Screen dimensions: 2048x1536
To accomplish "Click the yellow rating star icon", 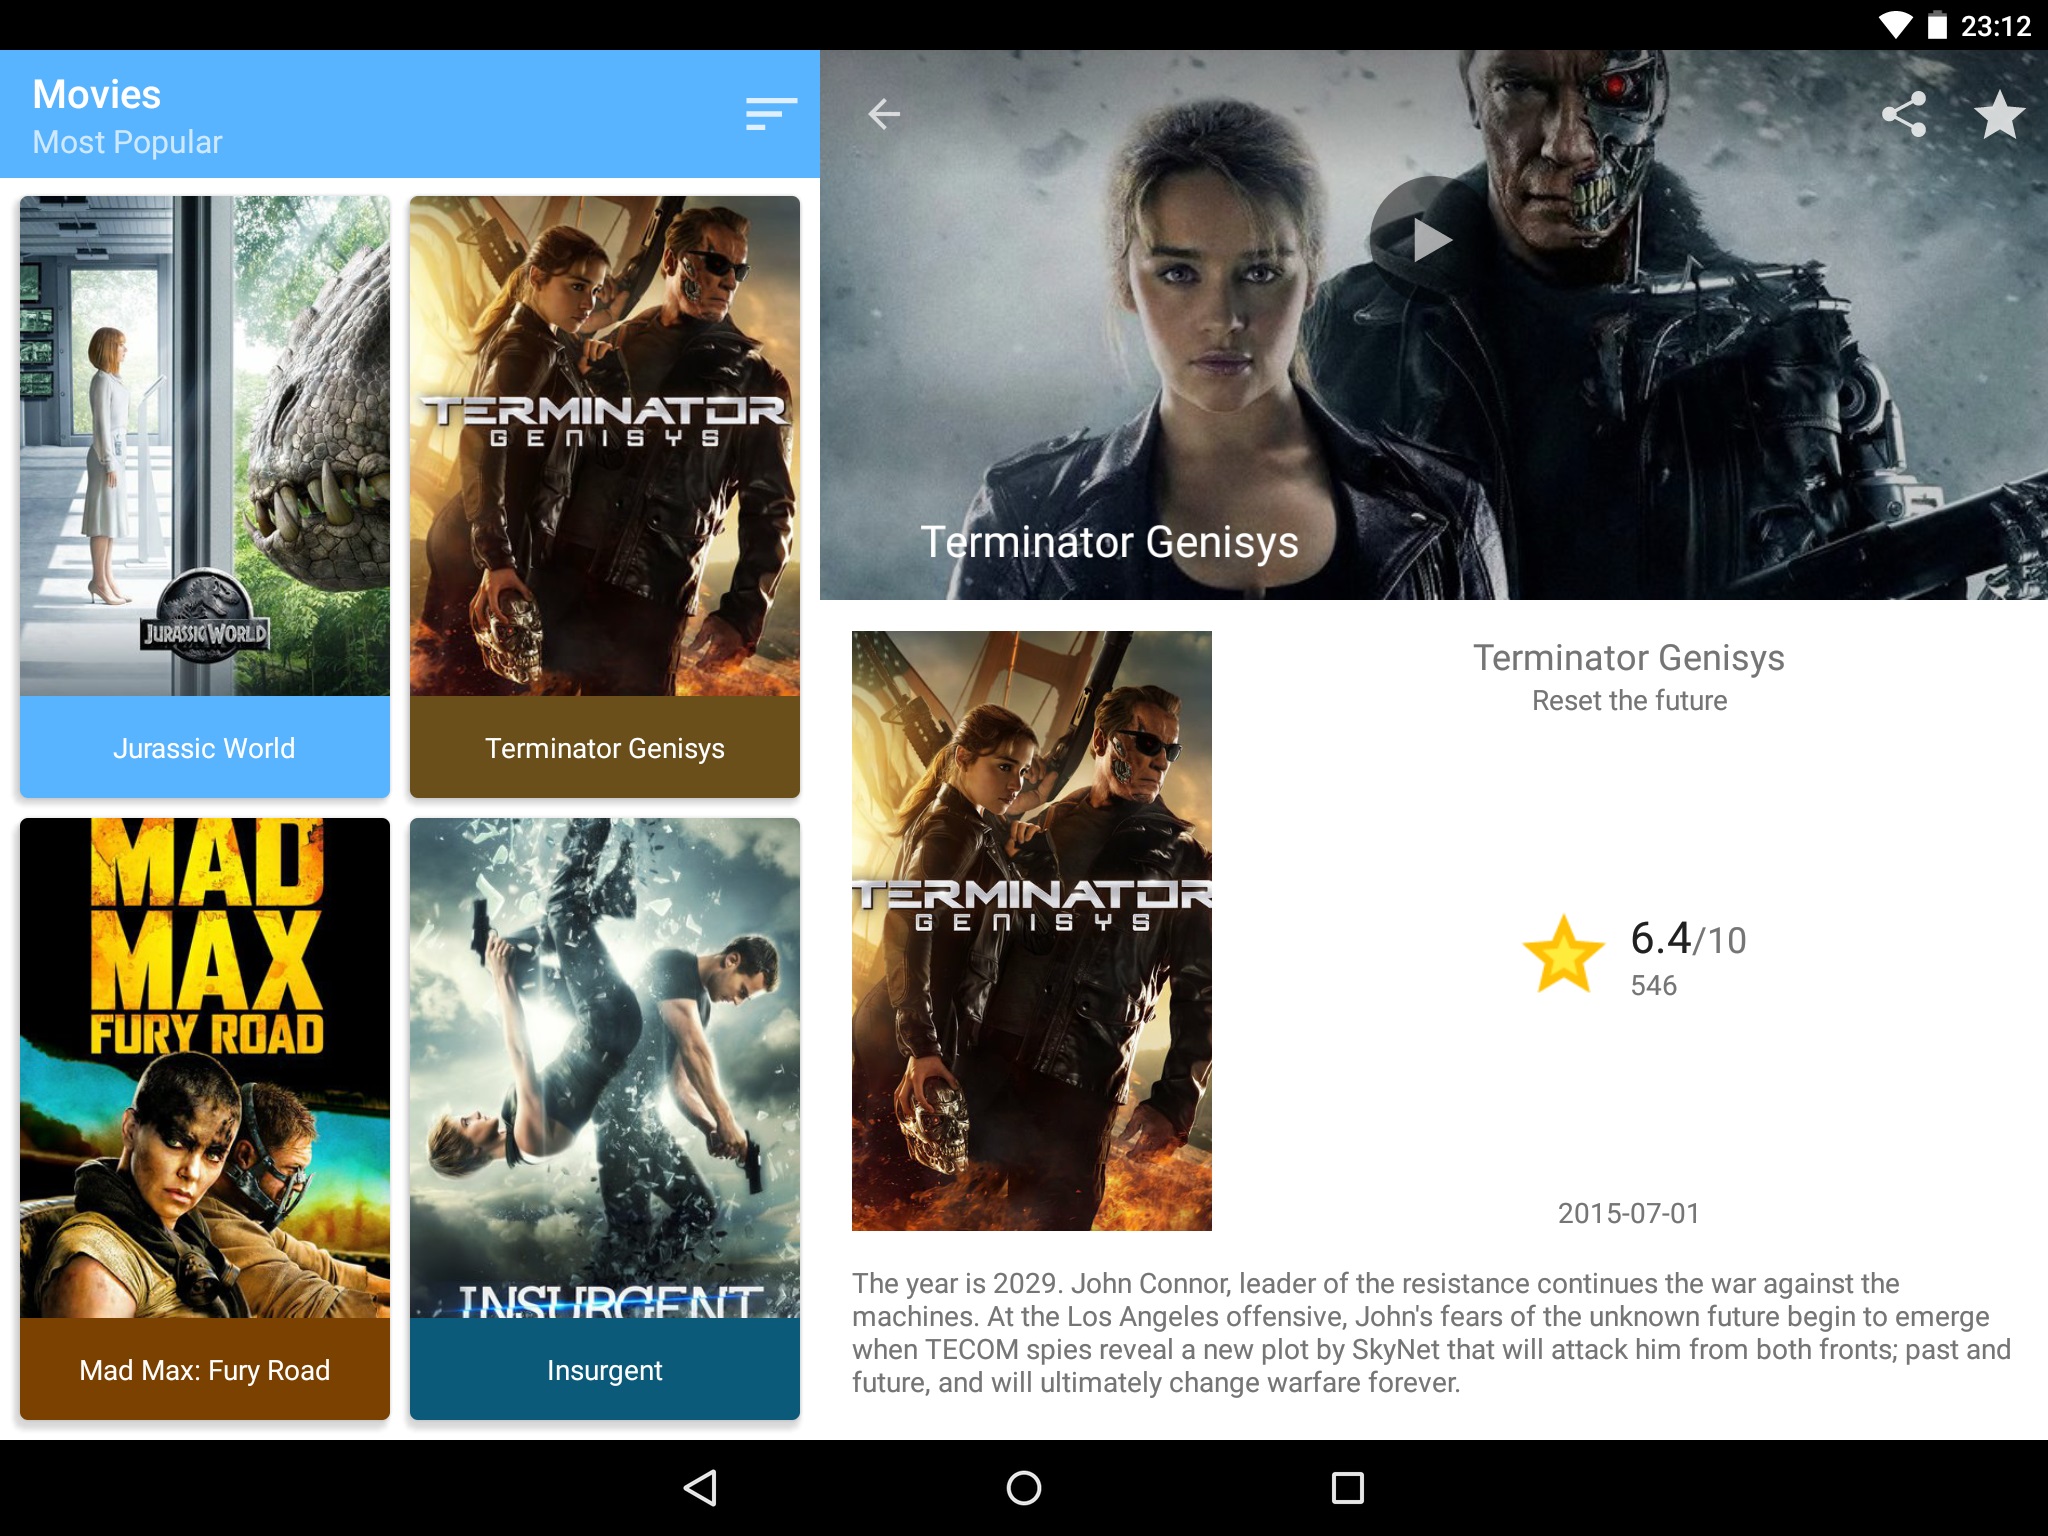I will [x=1563, y=954].
